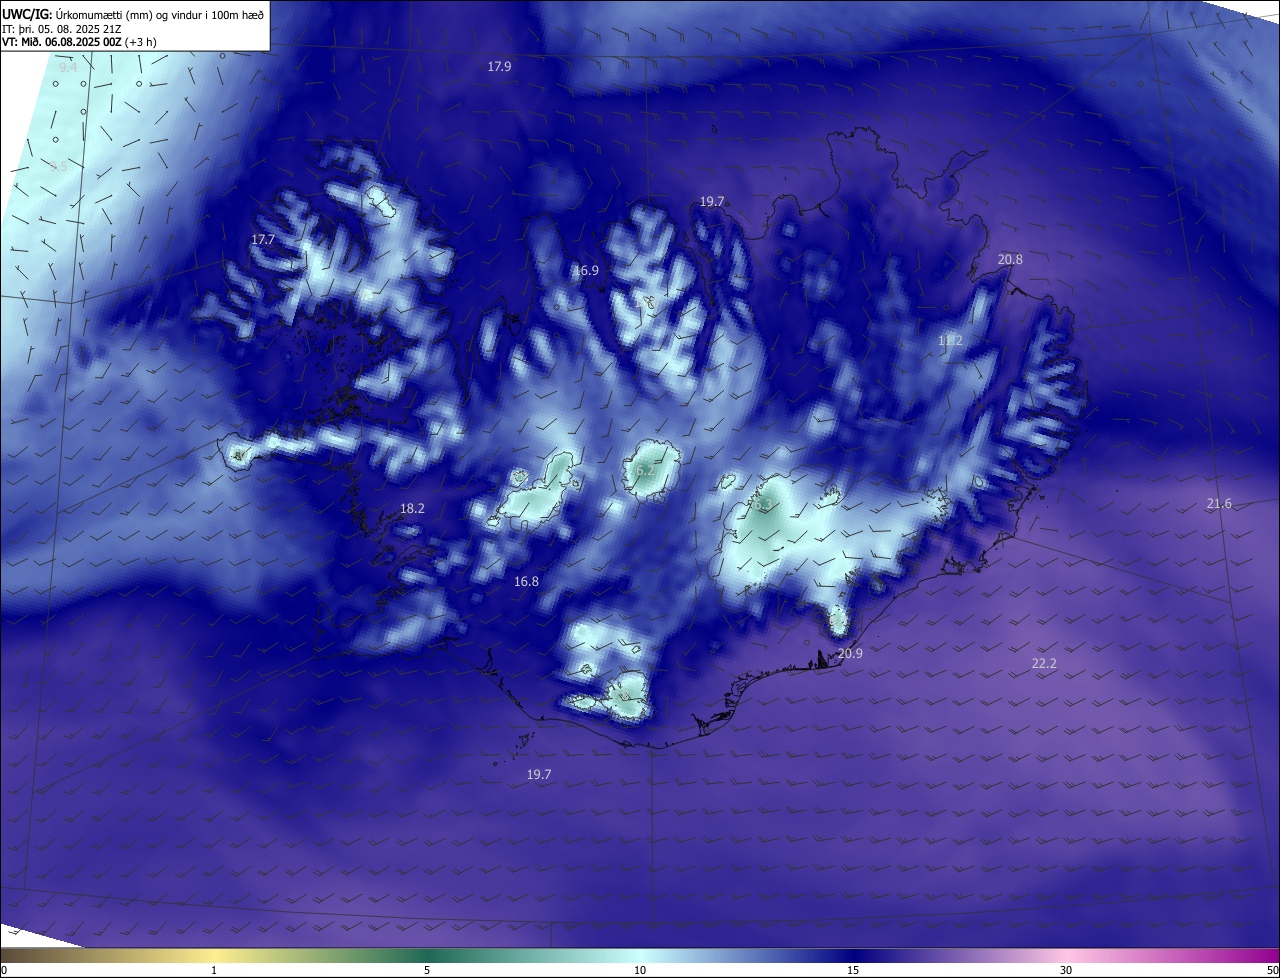
Task: Click the faint 9.4 value label
Action: (x=67, y=67)
